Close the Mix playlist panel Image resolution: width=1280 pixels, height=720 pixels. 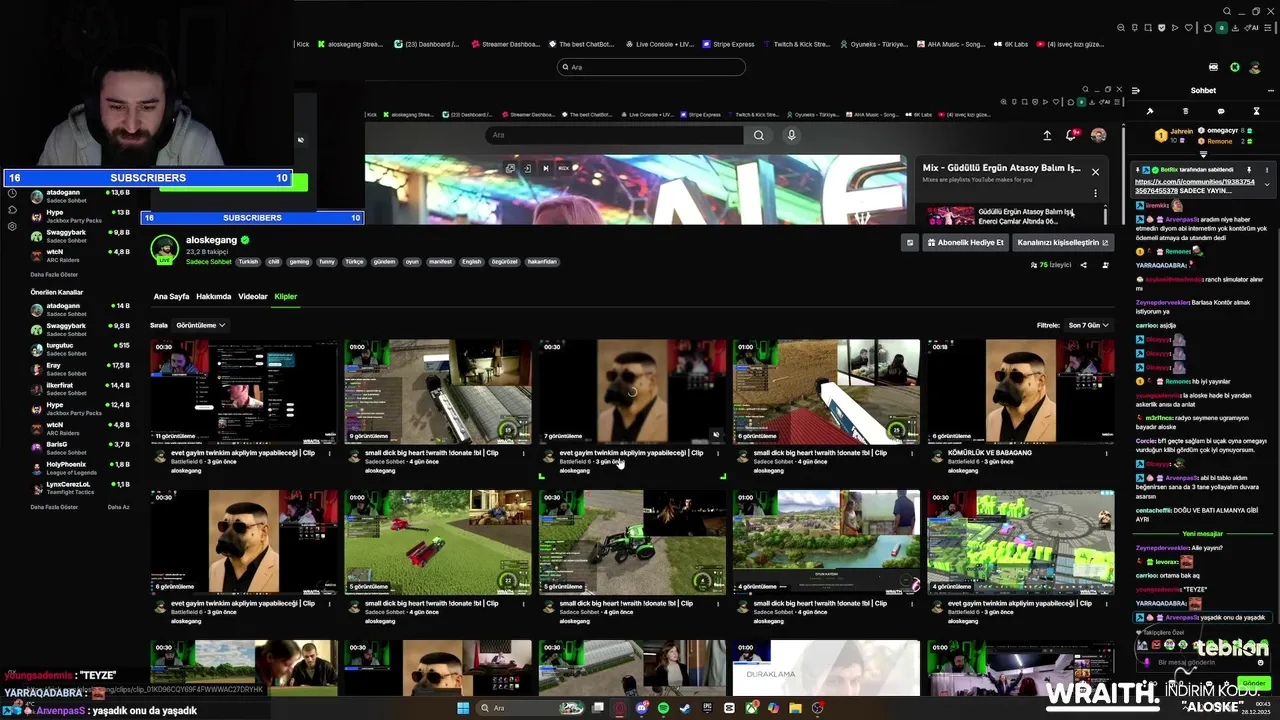coord(1095,171)
